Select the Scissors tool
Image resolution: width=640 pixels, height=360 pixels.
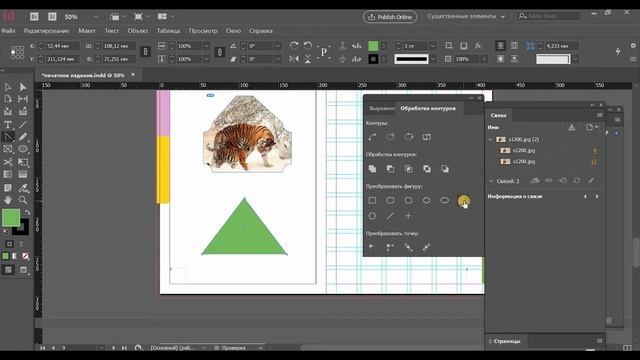8,162
